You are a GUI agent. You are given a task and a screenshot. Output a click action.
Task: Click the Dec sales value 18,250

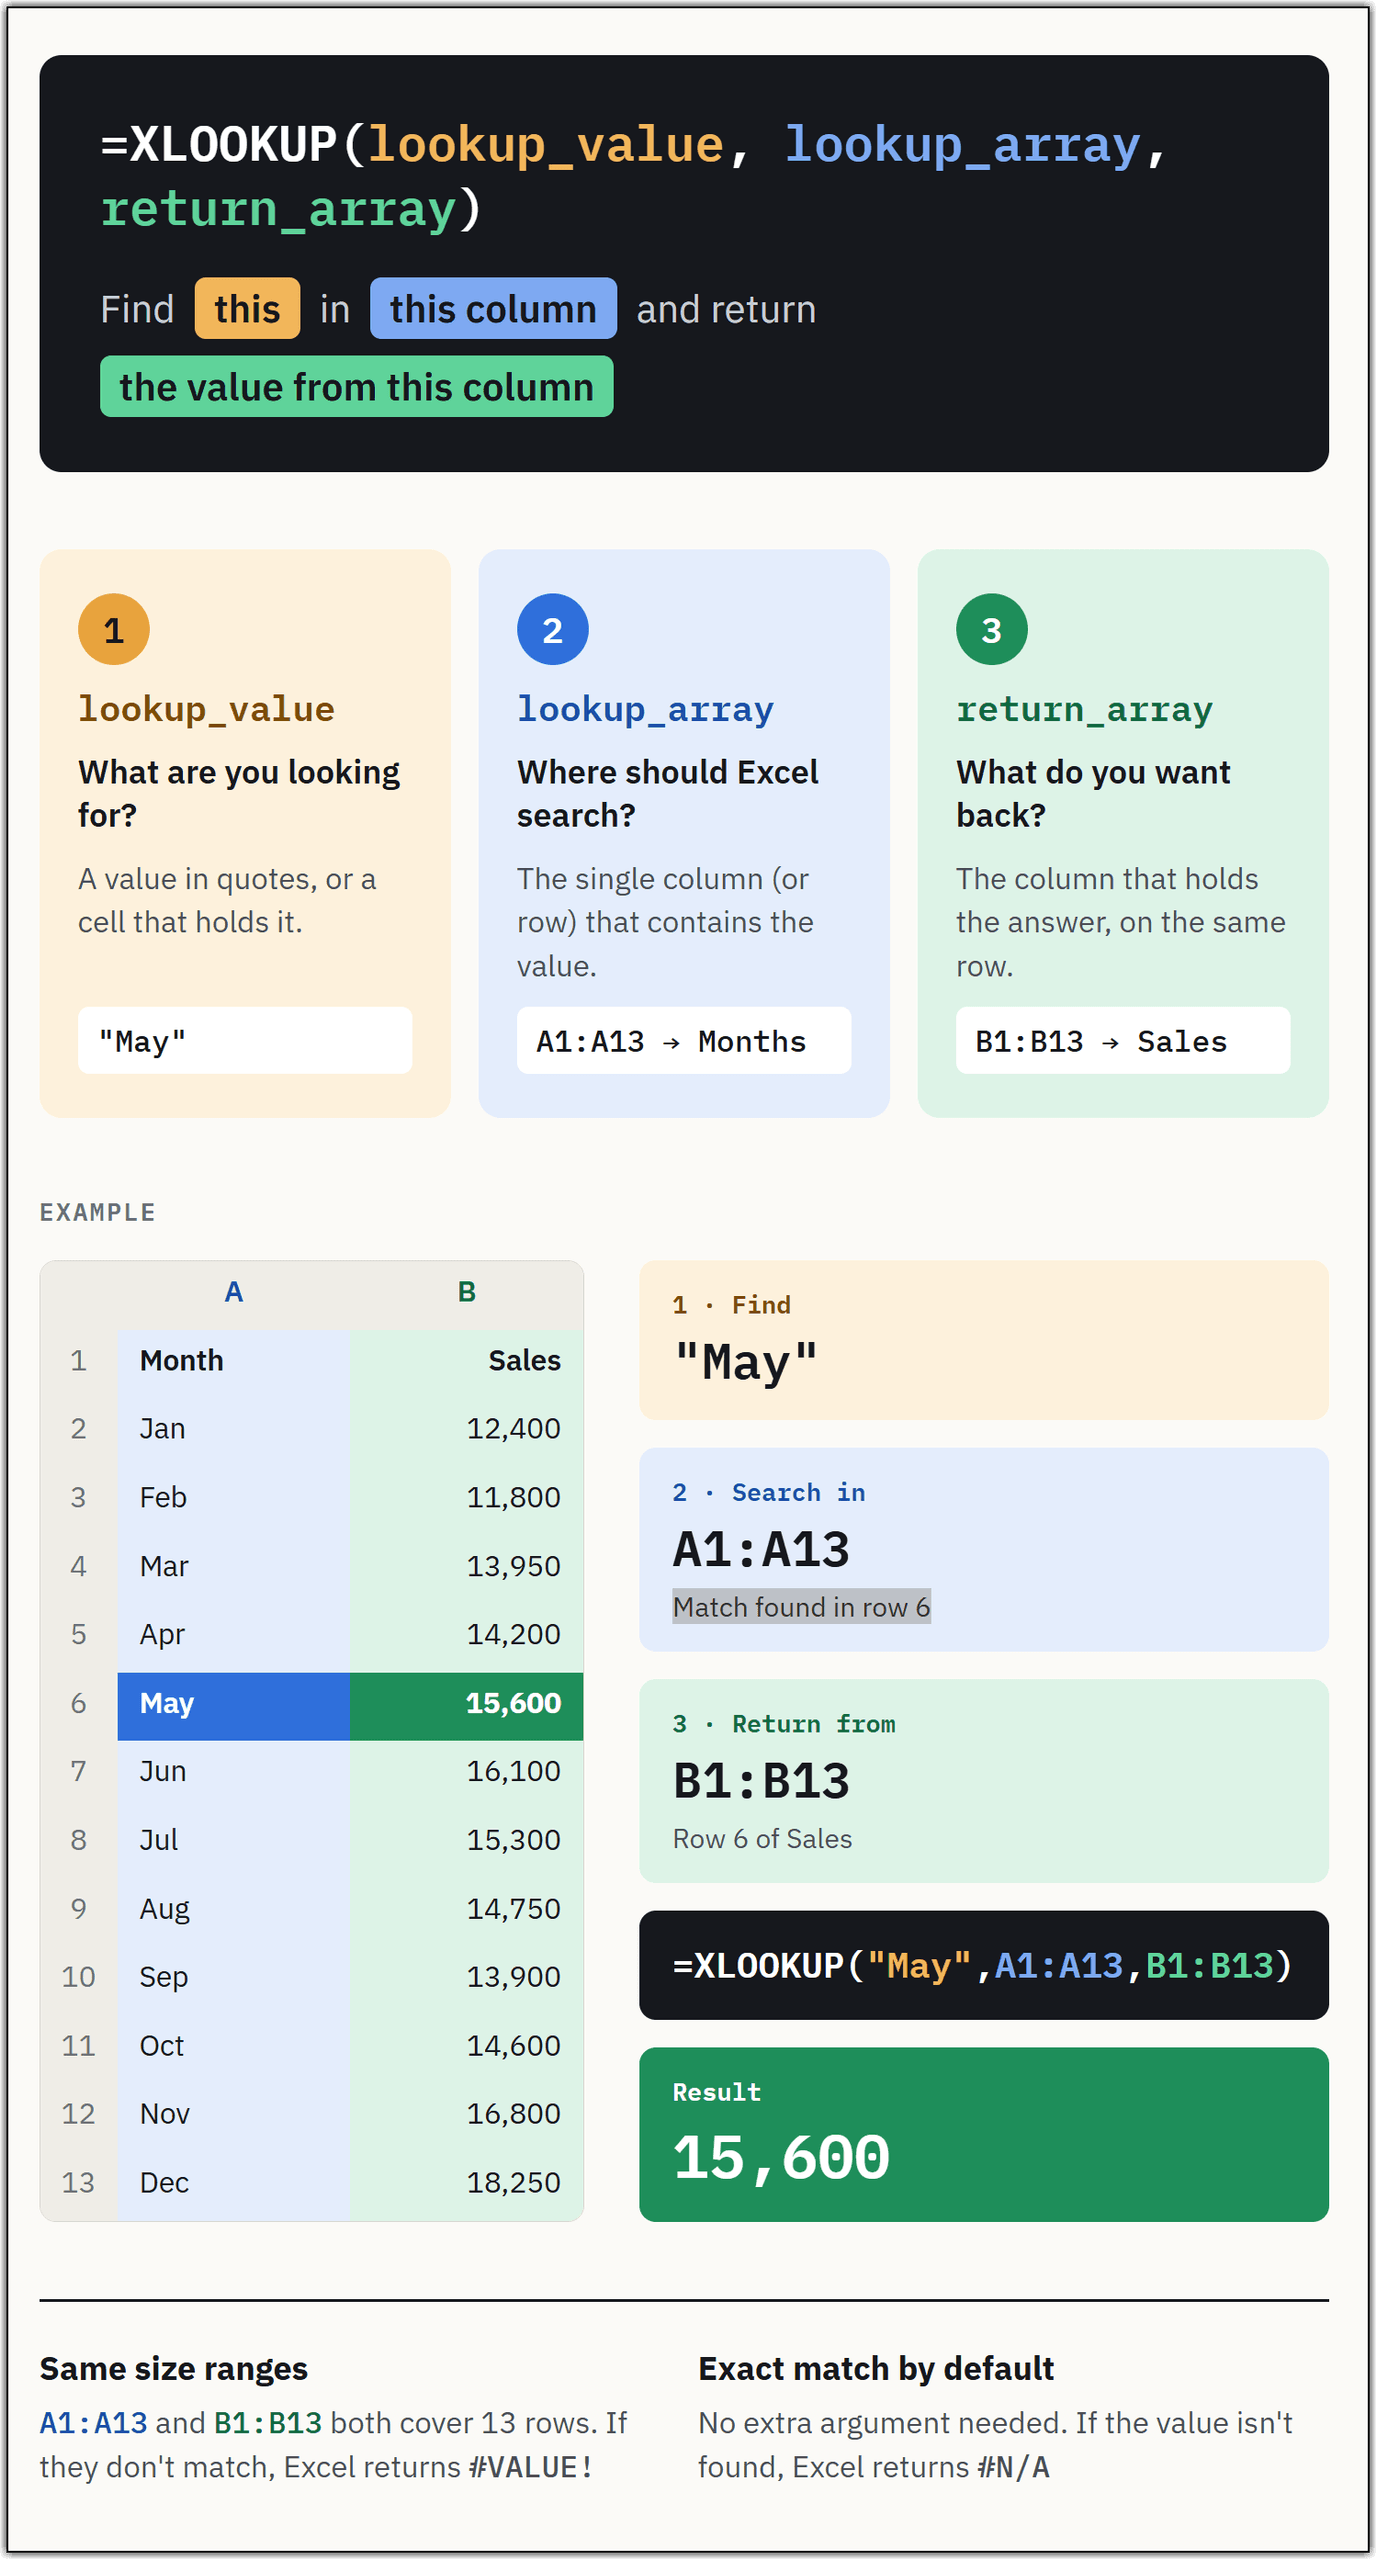click(x=513, y=2183)
